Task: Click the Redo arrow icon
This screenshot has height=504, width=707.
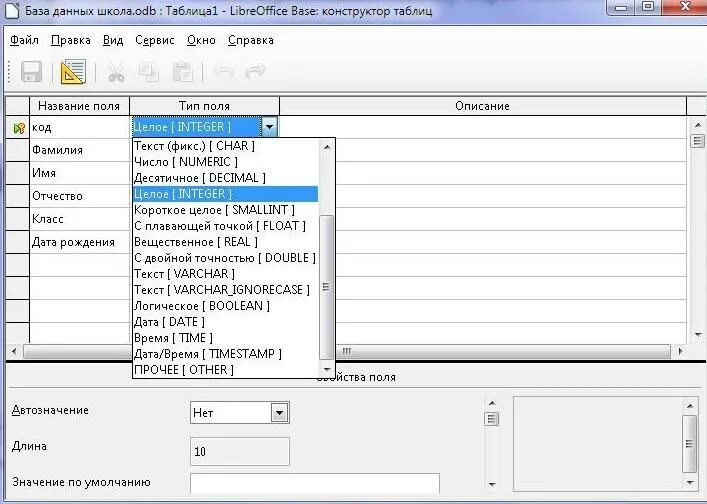Action: (255, 71)
